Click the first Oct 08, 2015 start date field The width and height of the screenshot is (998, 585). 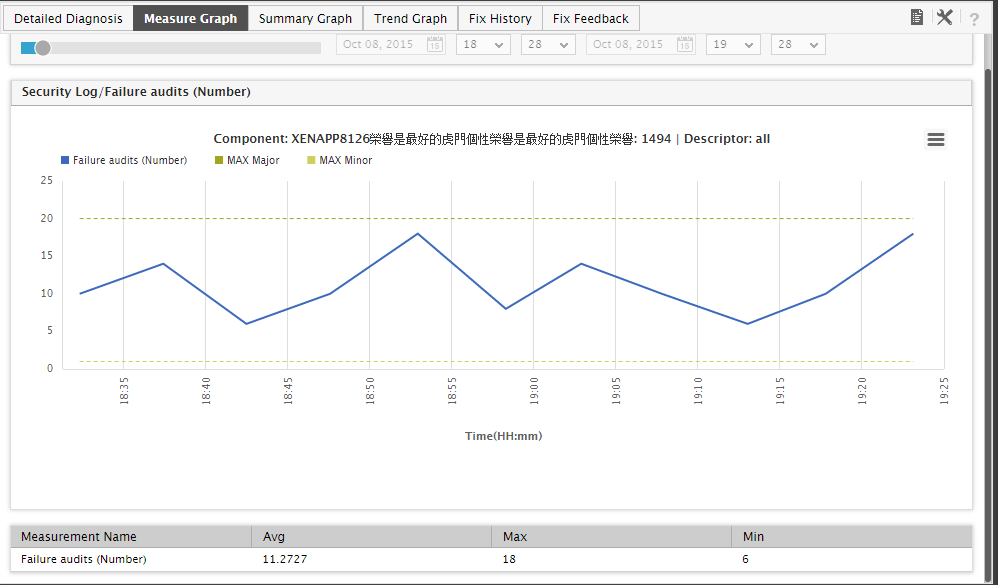390,45
